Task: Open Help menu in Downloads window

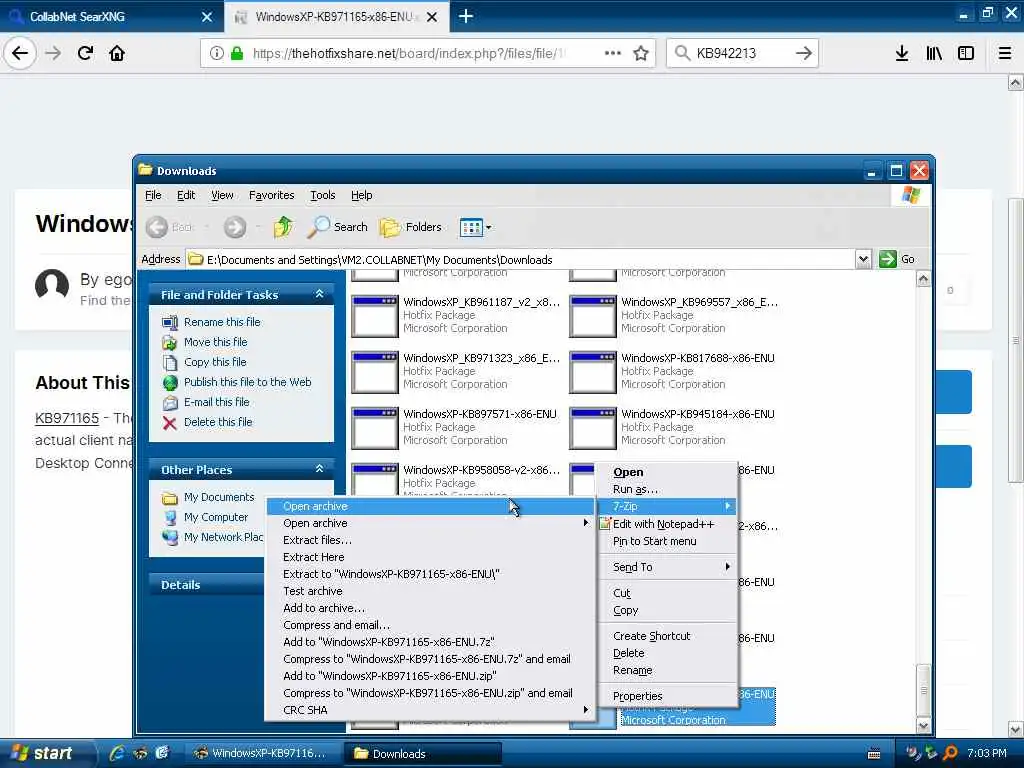Action: coord(361,195)
